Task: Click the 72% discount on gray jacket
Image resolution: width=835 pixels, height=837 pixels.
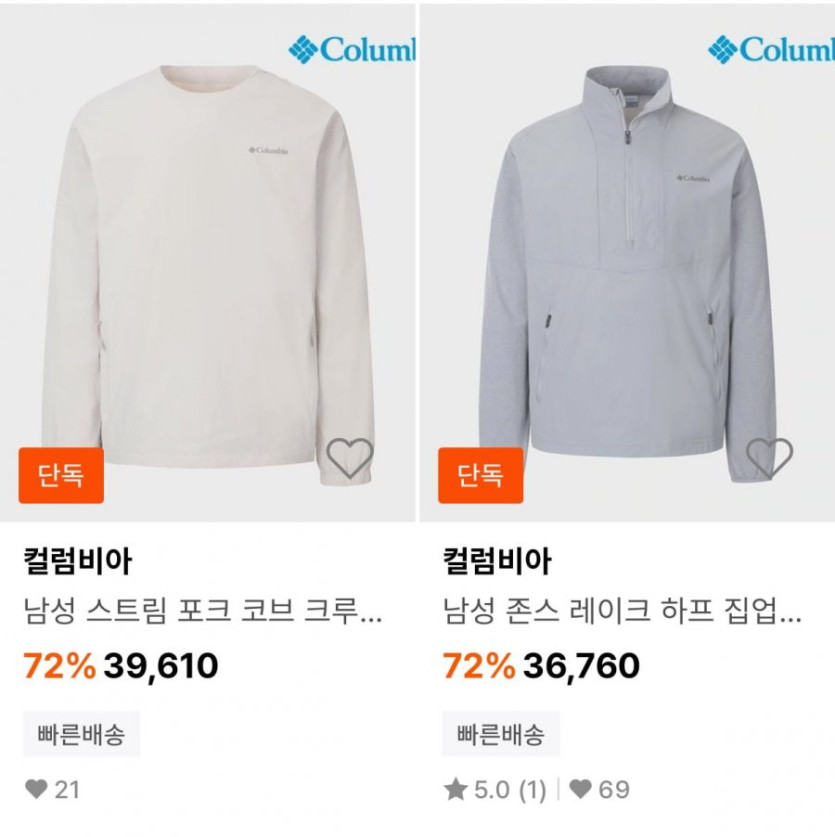Action: click(x=479, y=666)
